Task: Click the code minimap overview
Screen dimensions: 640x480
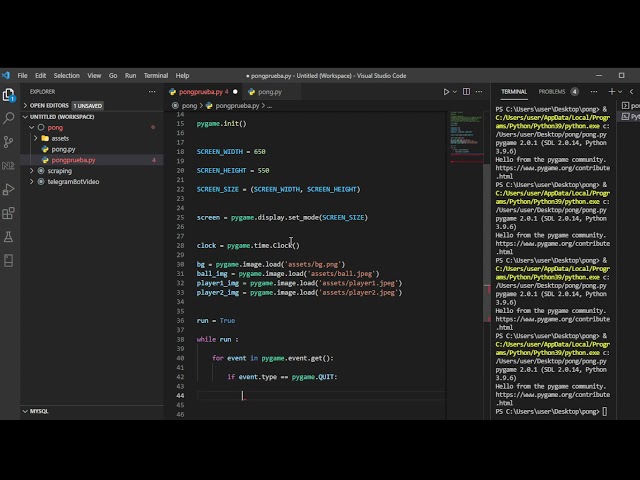Action: pos(466,137)
